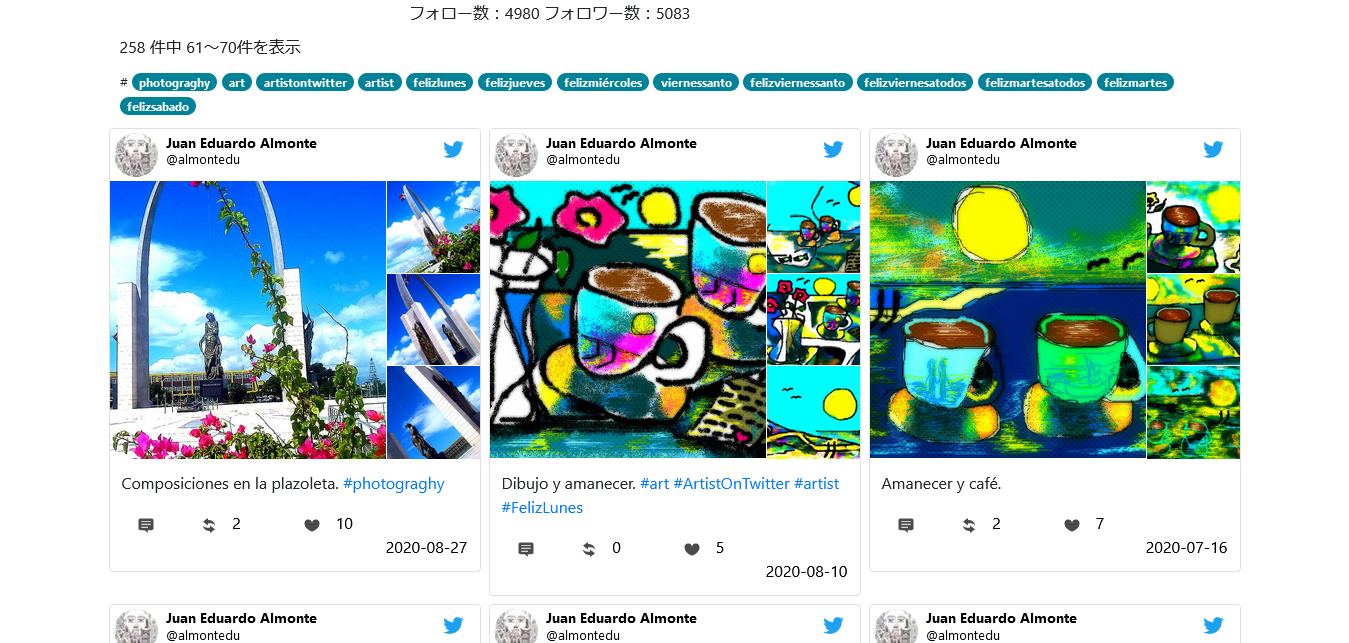The image size is (1349, 643).
Task: Click retweet icon on Amanecer y café post
Action: click(969, 525)
